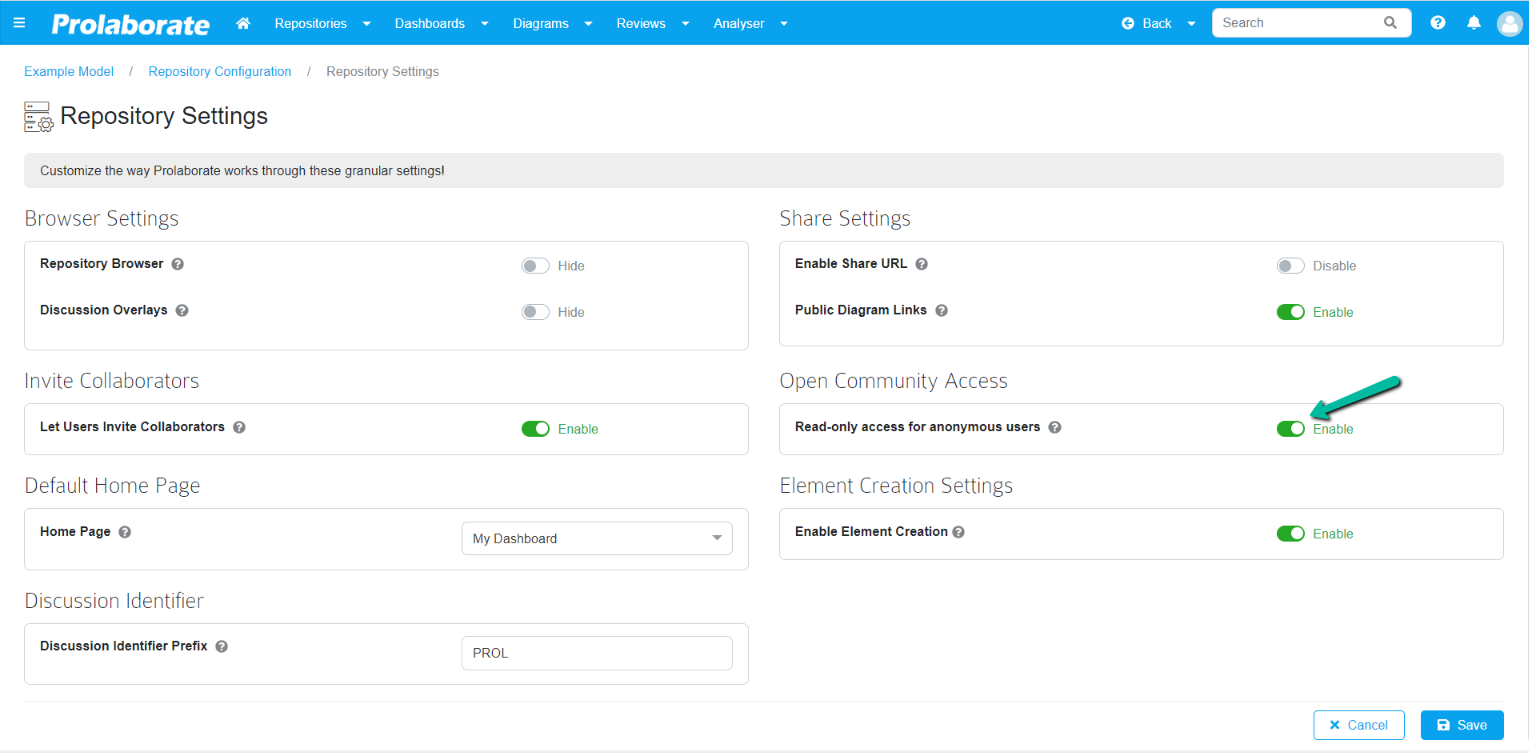Show help for Discussion Overlays setting
Viewport: 1529px width, 753px height.
pos(182,310)
